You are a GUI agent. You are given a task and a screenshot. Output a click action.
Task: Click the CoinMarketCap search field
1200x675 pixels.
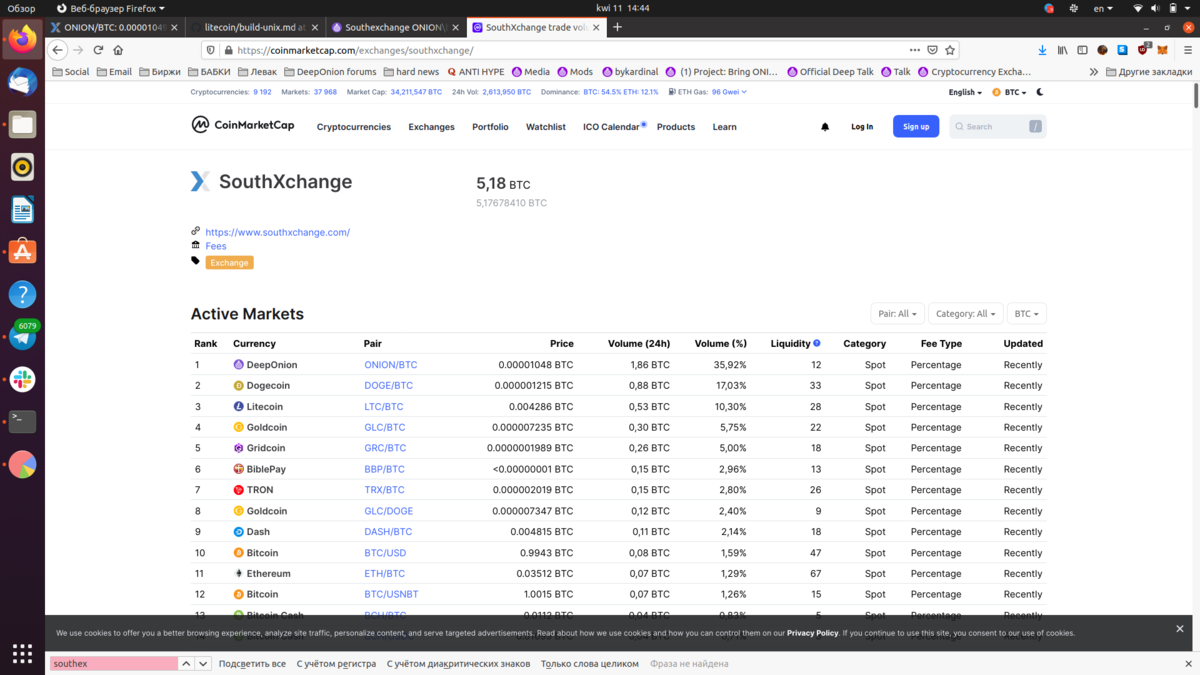point(997,127)
